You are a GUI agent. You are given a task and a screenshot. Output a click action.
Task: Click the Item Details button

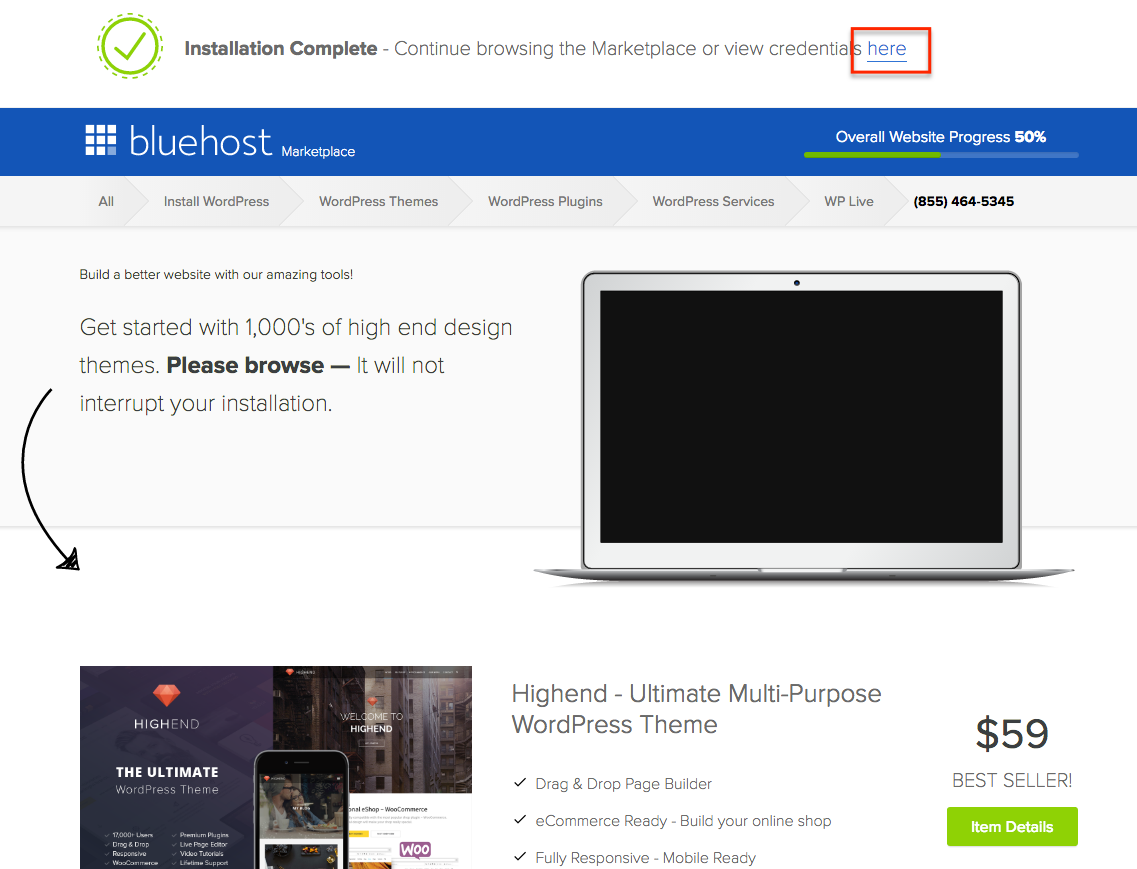coord(1012,826)
